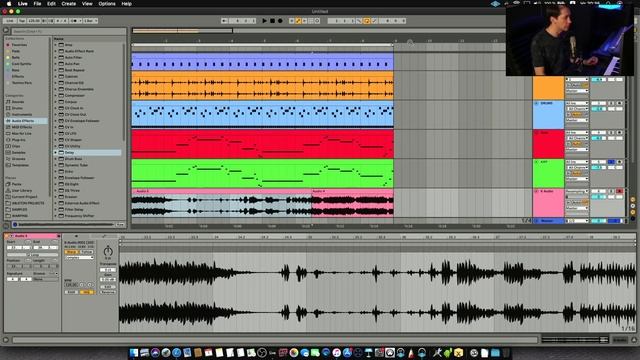
Task: Click the orange track color header
Action: coord(548,87)
